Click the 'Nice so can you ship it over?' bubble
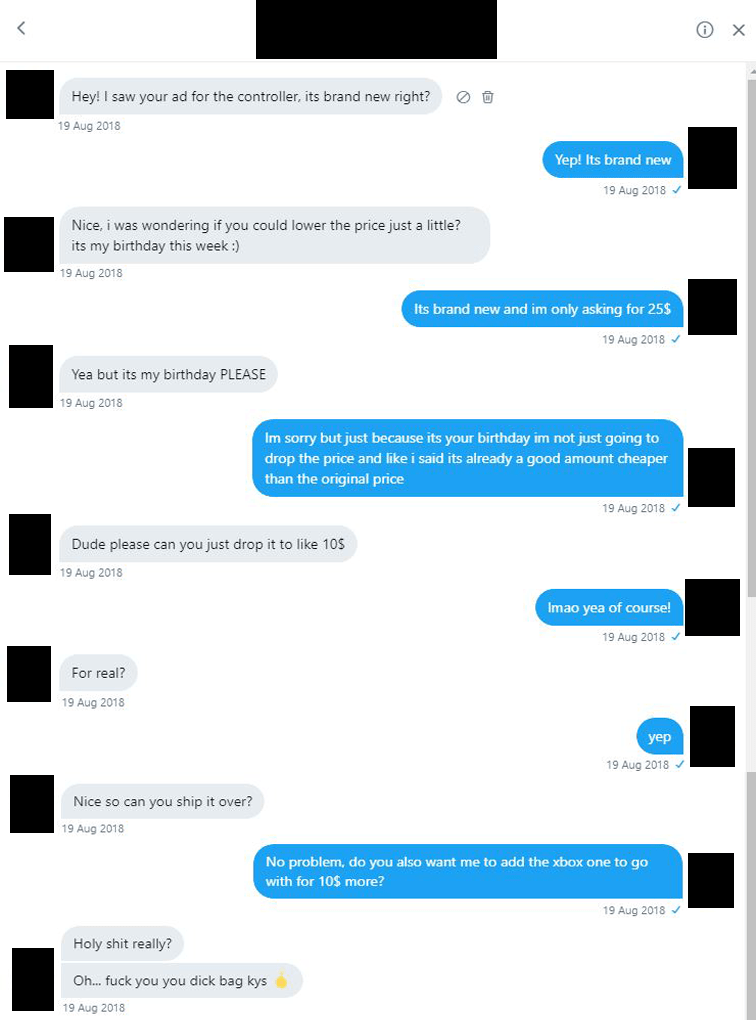 click(x=163, y=801)
